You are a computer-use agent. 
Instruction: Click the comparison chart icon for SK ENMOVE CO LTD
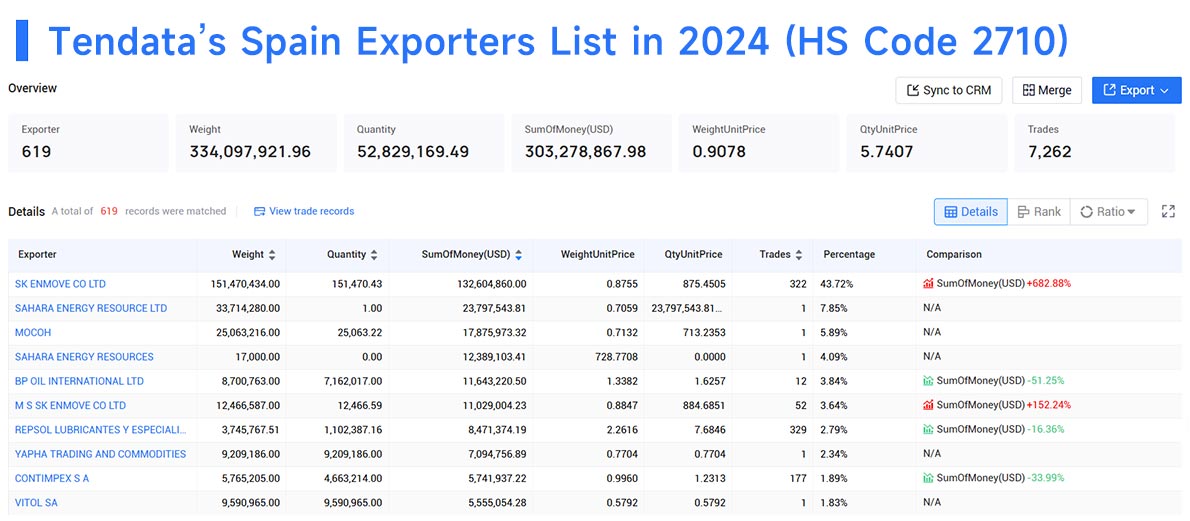[x=928, y=283]
